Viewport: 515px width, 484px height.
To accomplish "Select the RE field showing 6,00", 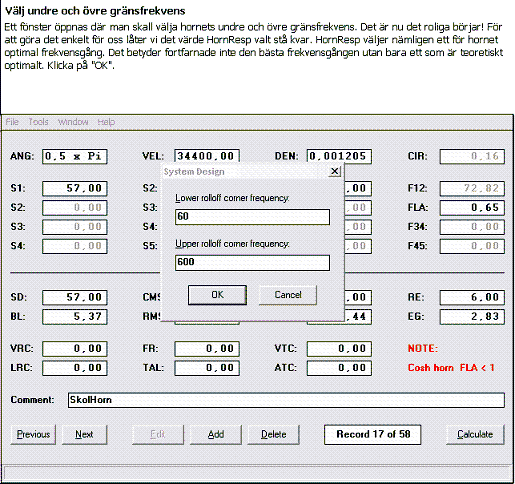I will tap(472, 297).
